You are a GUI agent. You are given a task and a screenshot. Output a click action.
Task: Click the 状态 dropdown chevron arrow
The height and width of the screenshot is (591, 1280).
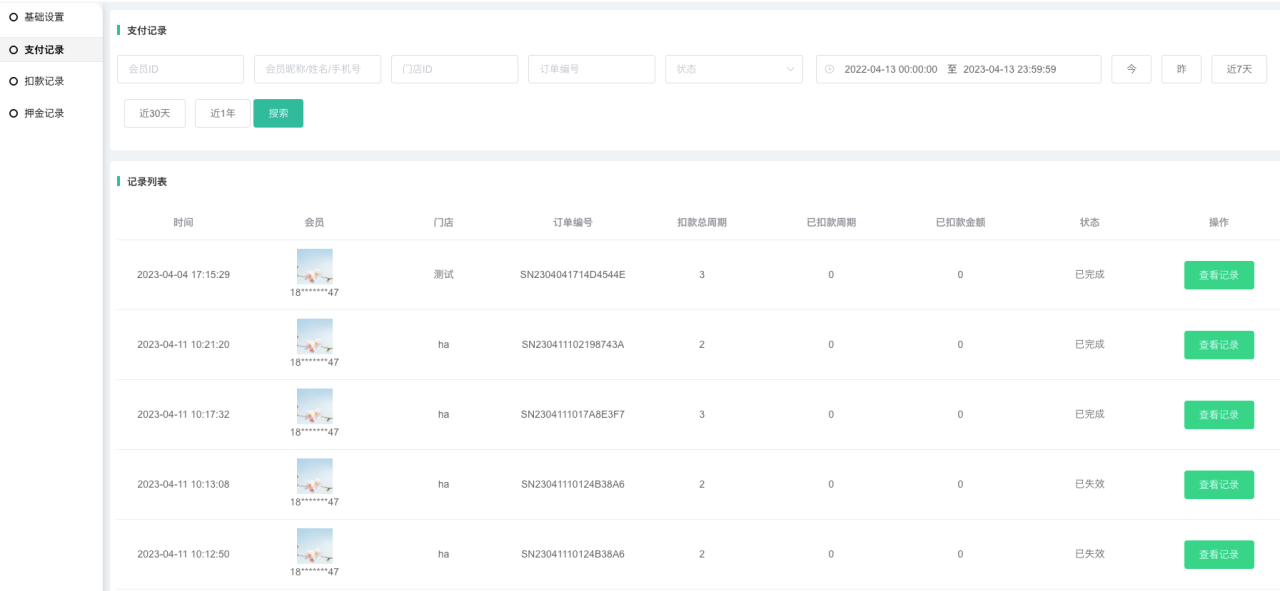790,69
